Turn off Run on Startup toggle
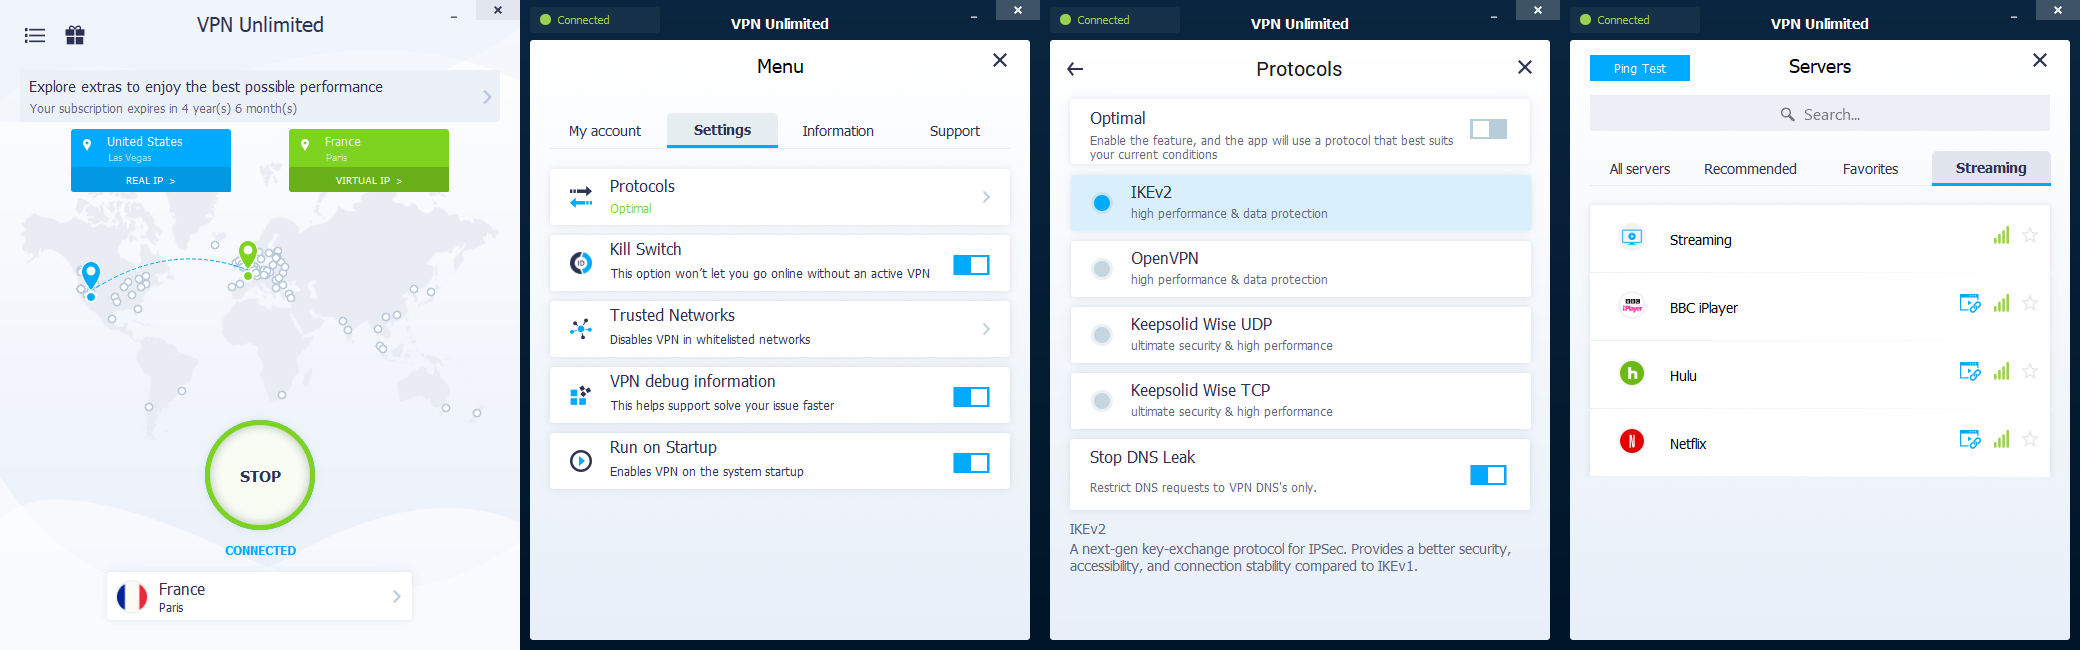Viewport: 2081px width, 650px height. 970,463
